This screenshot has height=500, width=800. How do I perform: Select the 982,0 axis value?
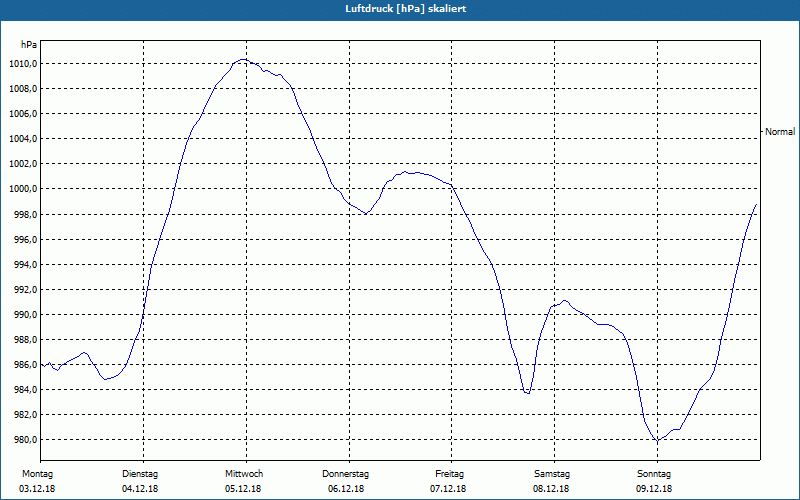click(25, 414)
